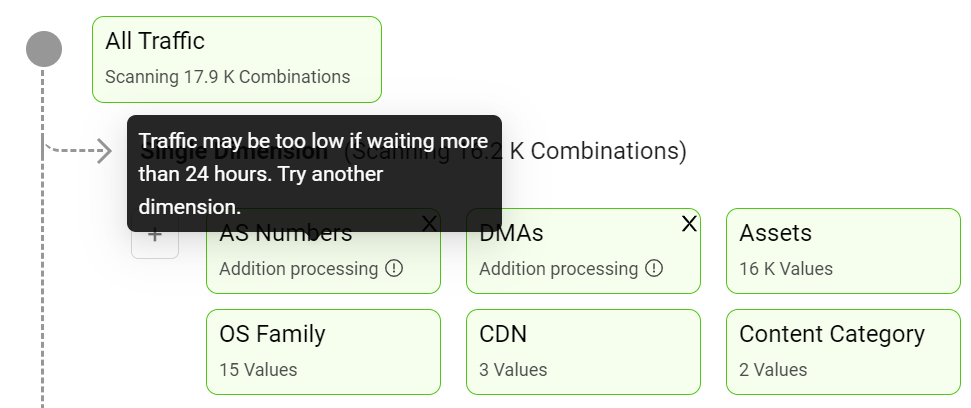Click the 15 Values label under OS Family

point(258,370)
